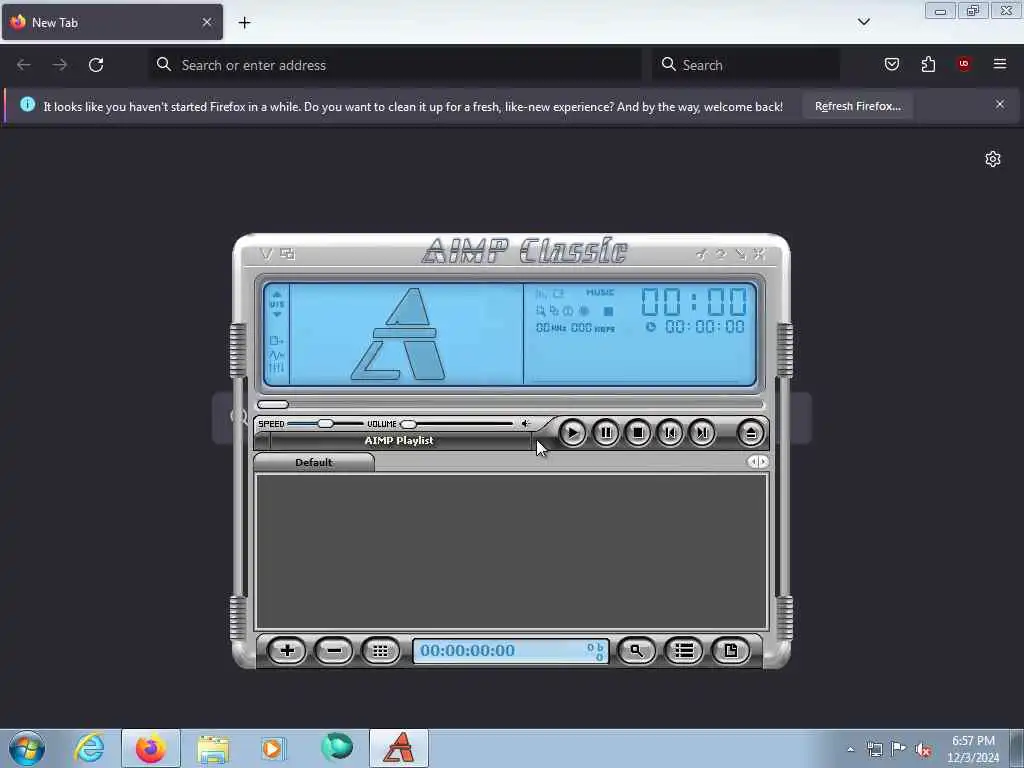Open a new Firefox tab
The image size is (1024, 768).
(x=244, y=23)
